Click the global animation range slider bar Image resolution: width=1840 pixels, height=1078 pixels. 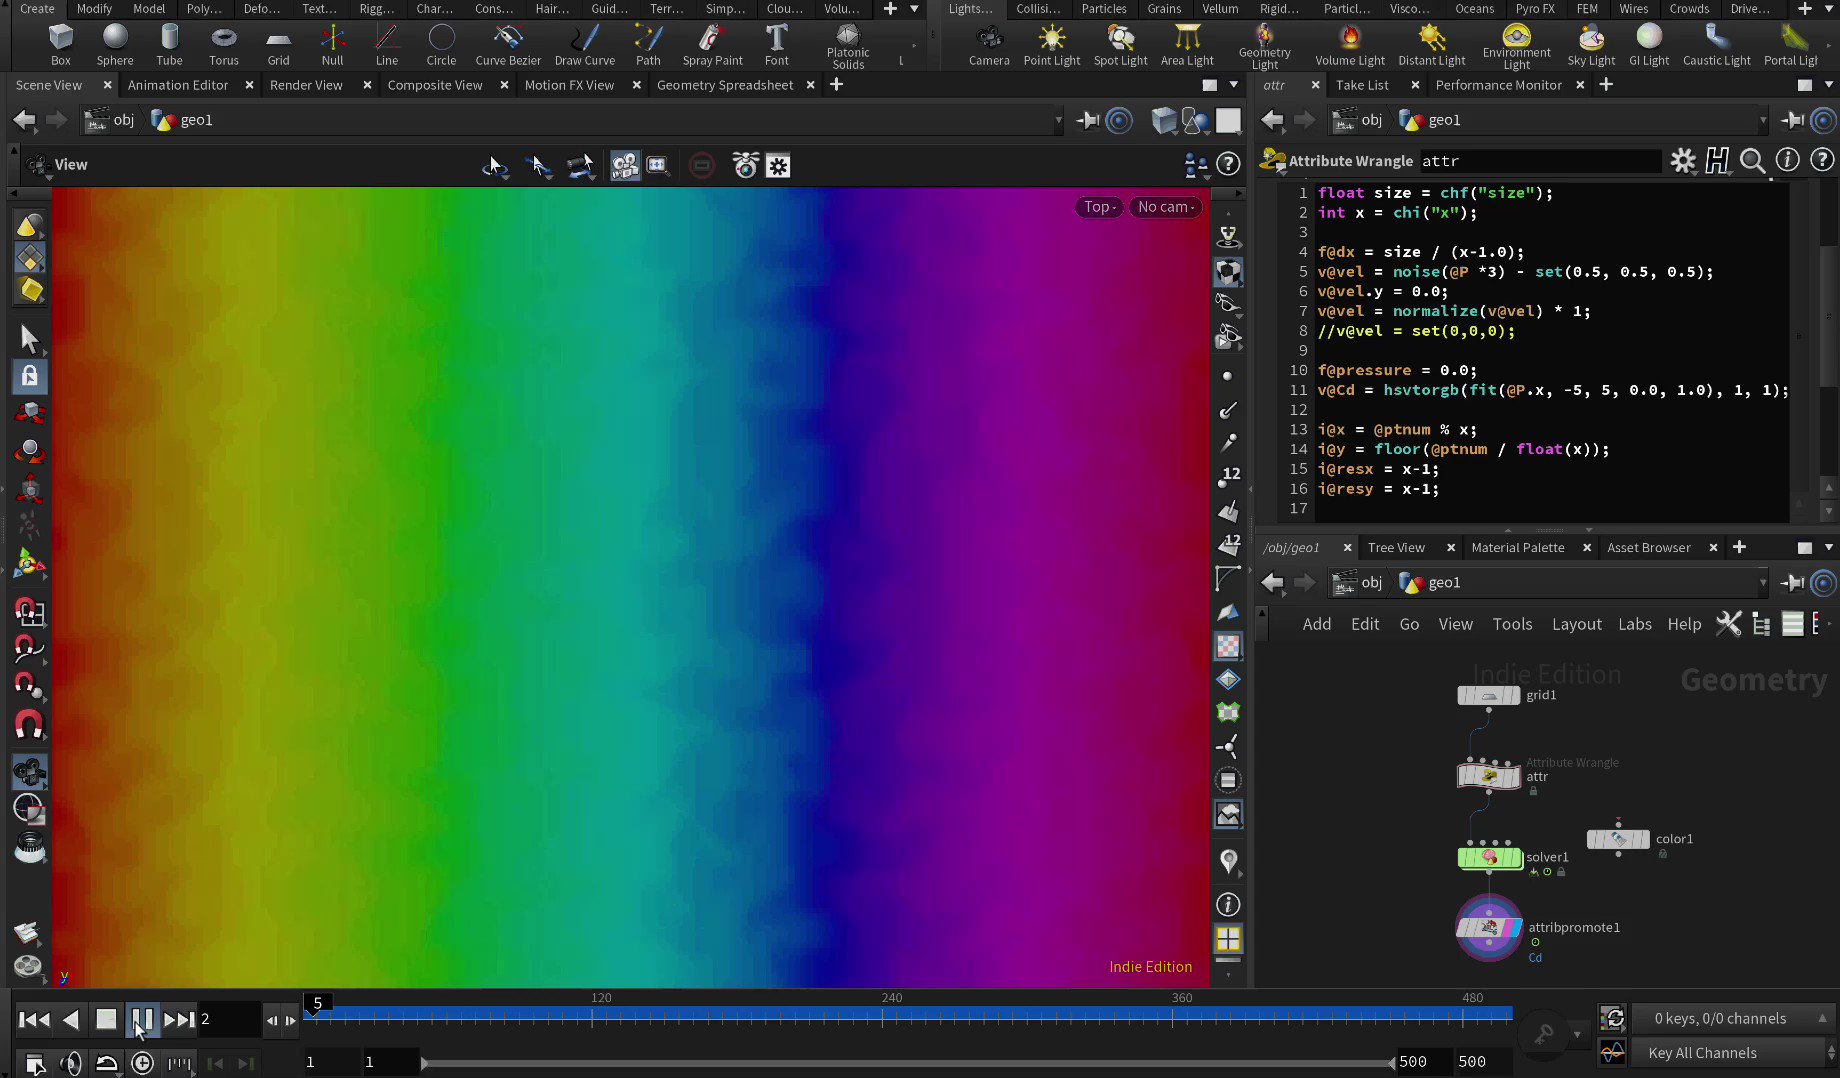point(907,1063)
